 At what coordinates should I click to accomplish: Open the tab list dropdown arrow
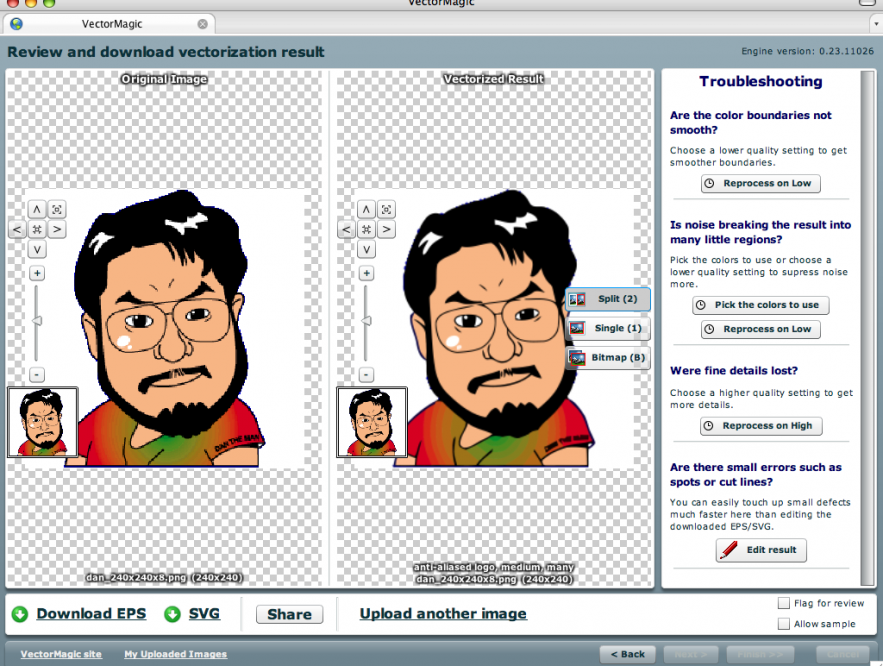(x=876, y=24)
